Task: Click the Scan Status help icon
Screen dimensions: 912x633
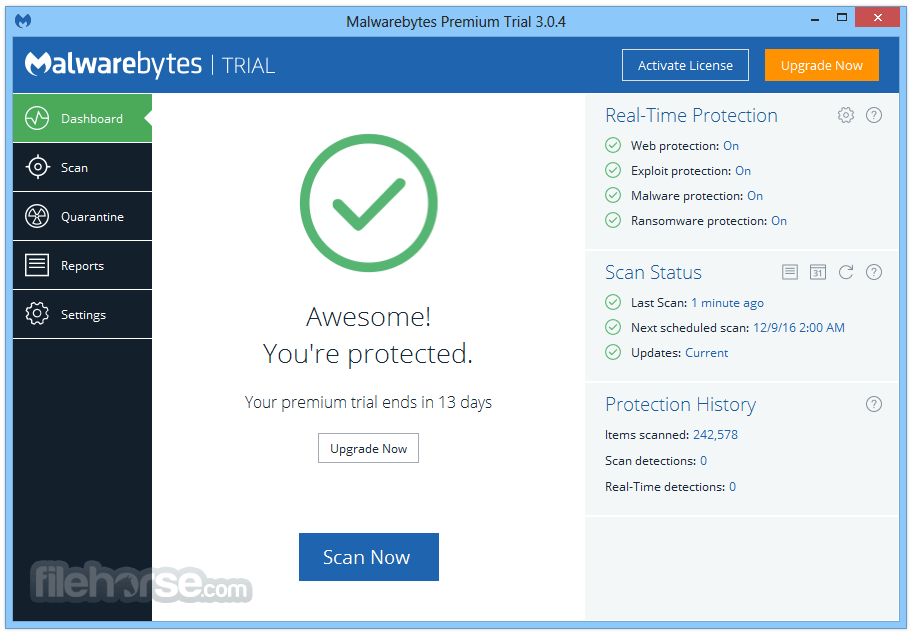Action: (873, 271)
